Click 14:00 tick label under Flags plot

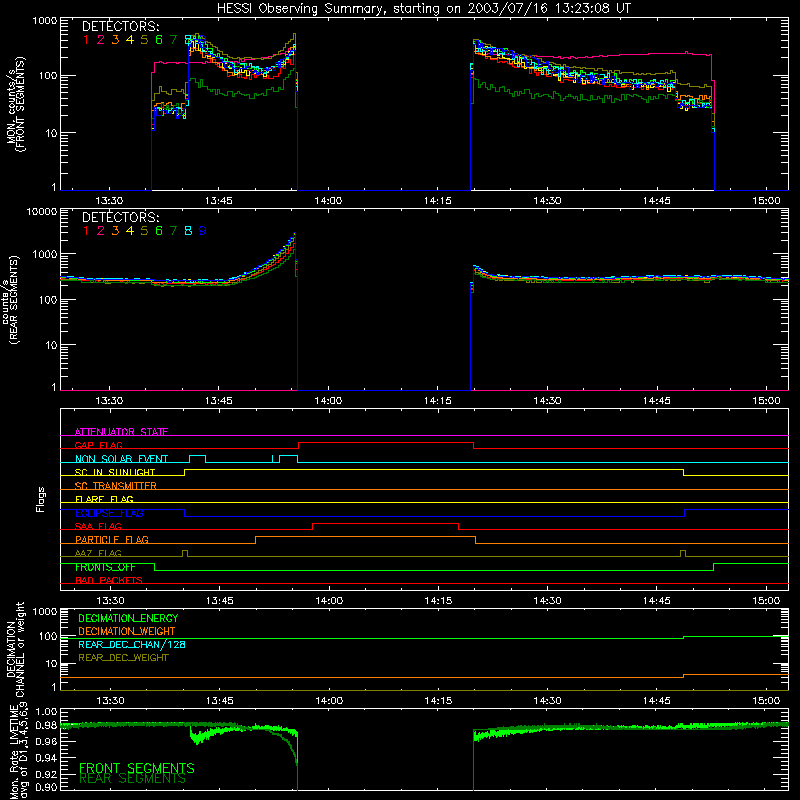tap(329, 601)
